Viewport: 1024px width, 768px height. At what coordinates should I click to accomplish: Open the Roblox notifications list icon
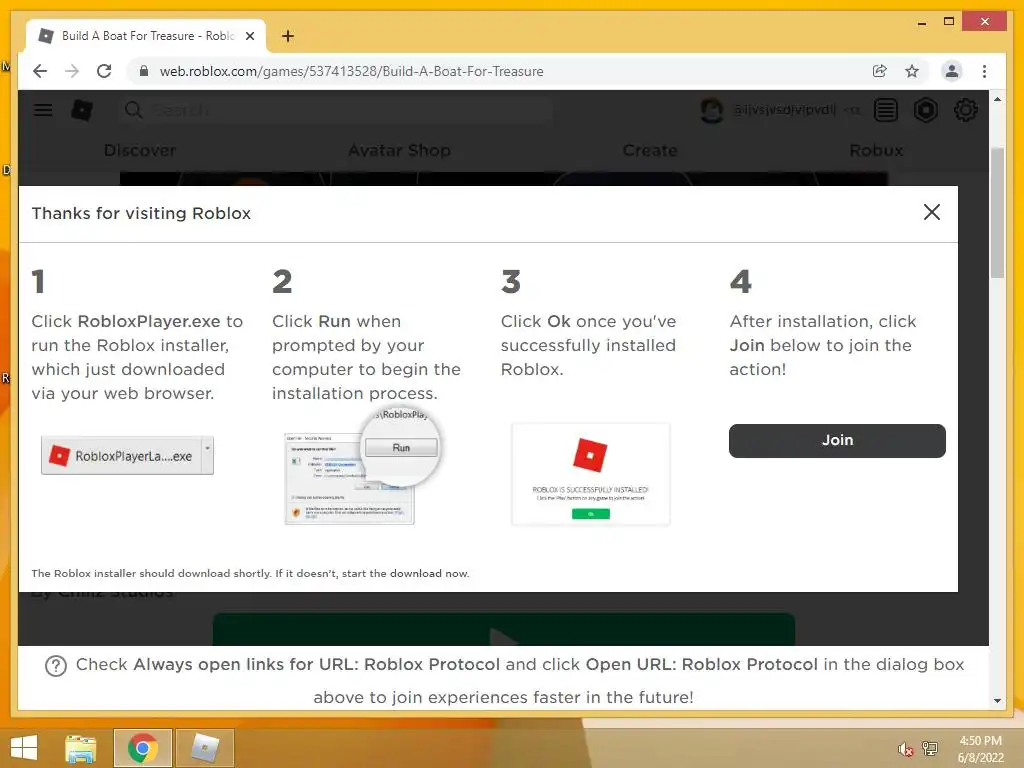[886, 110]
